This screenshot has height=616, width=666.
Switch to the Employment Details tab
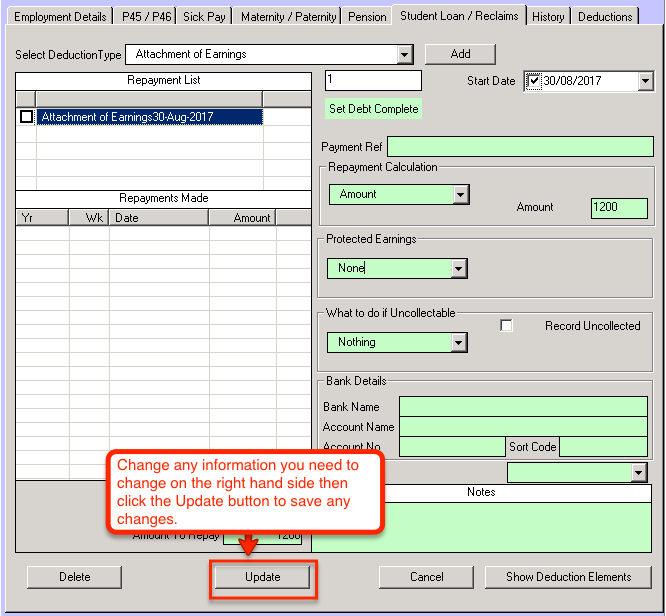pyautogui.click(x=60, y=17)
